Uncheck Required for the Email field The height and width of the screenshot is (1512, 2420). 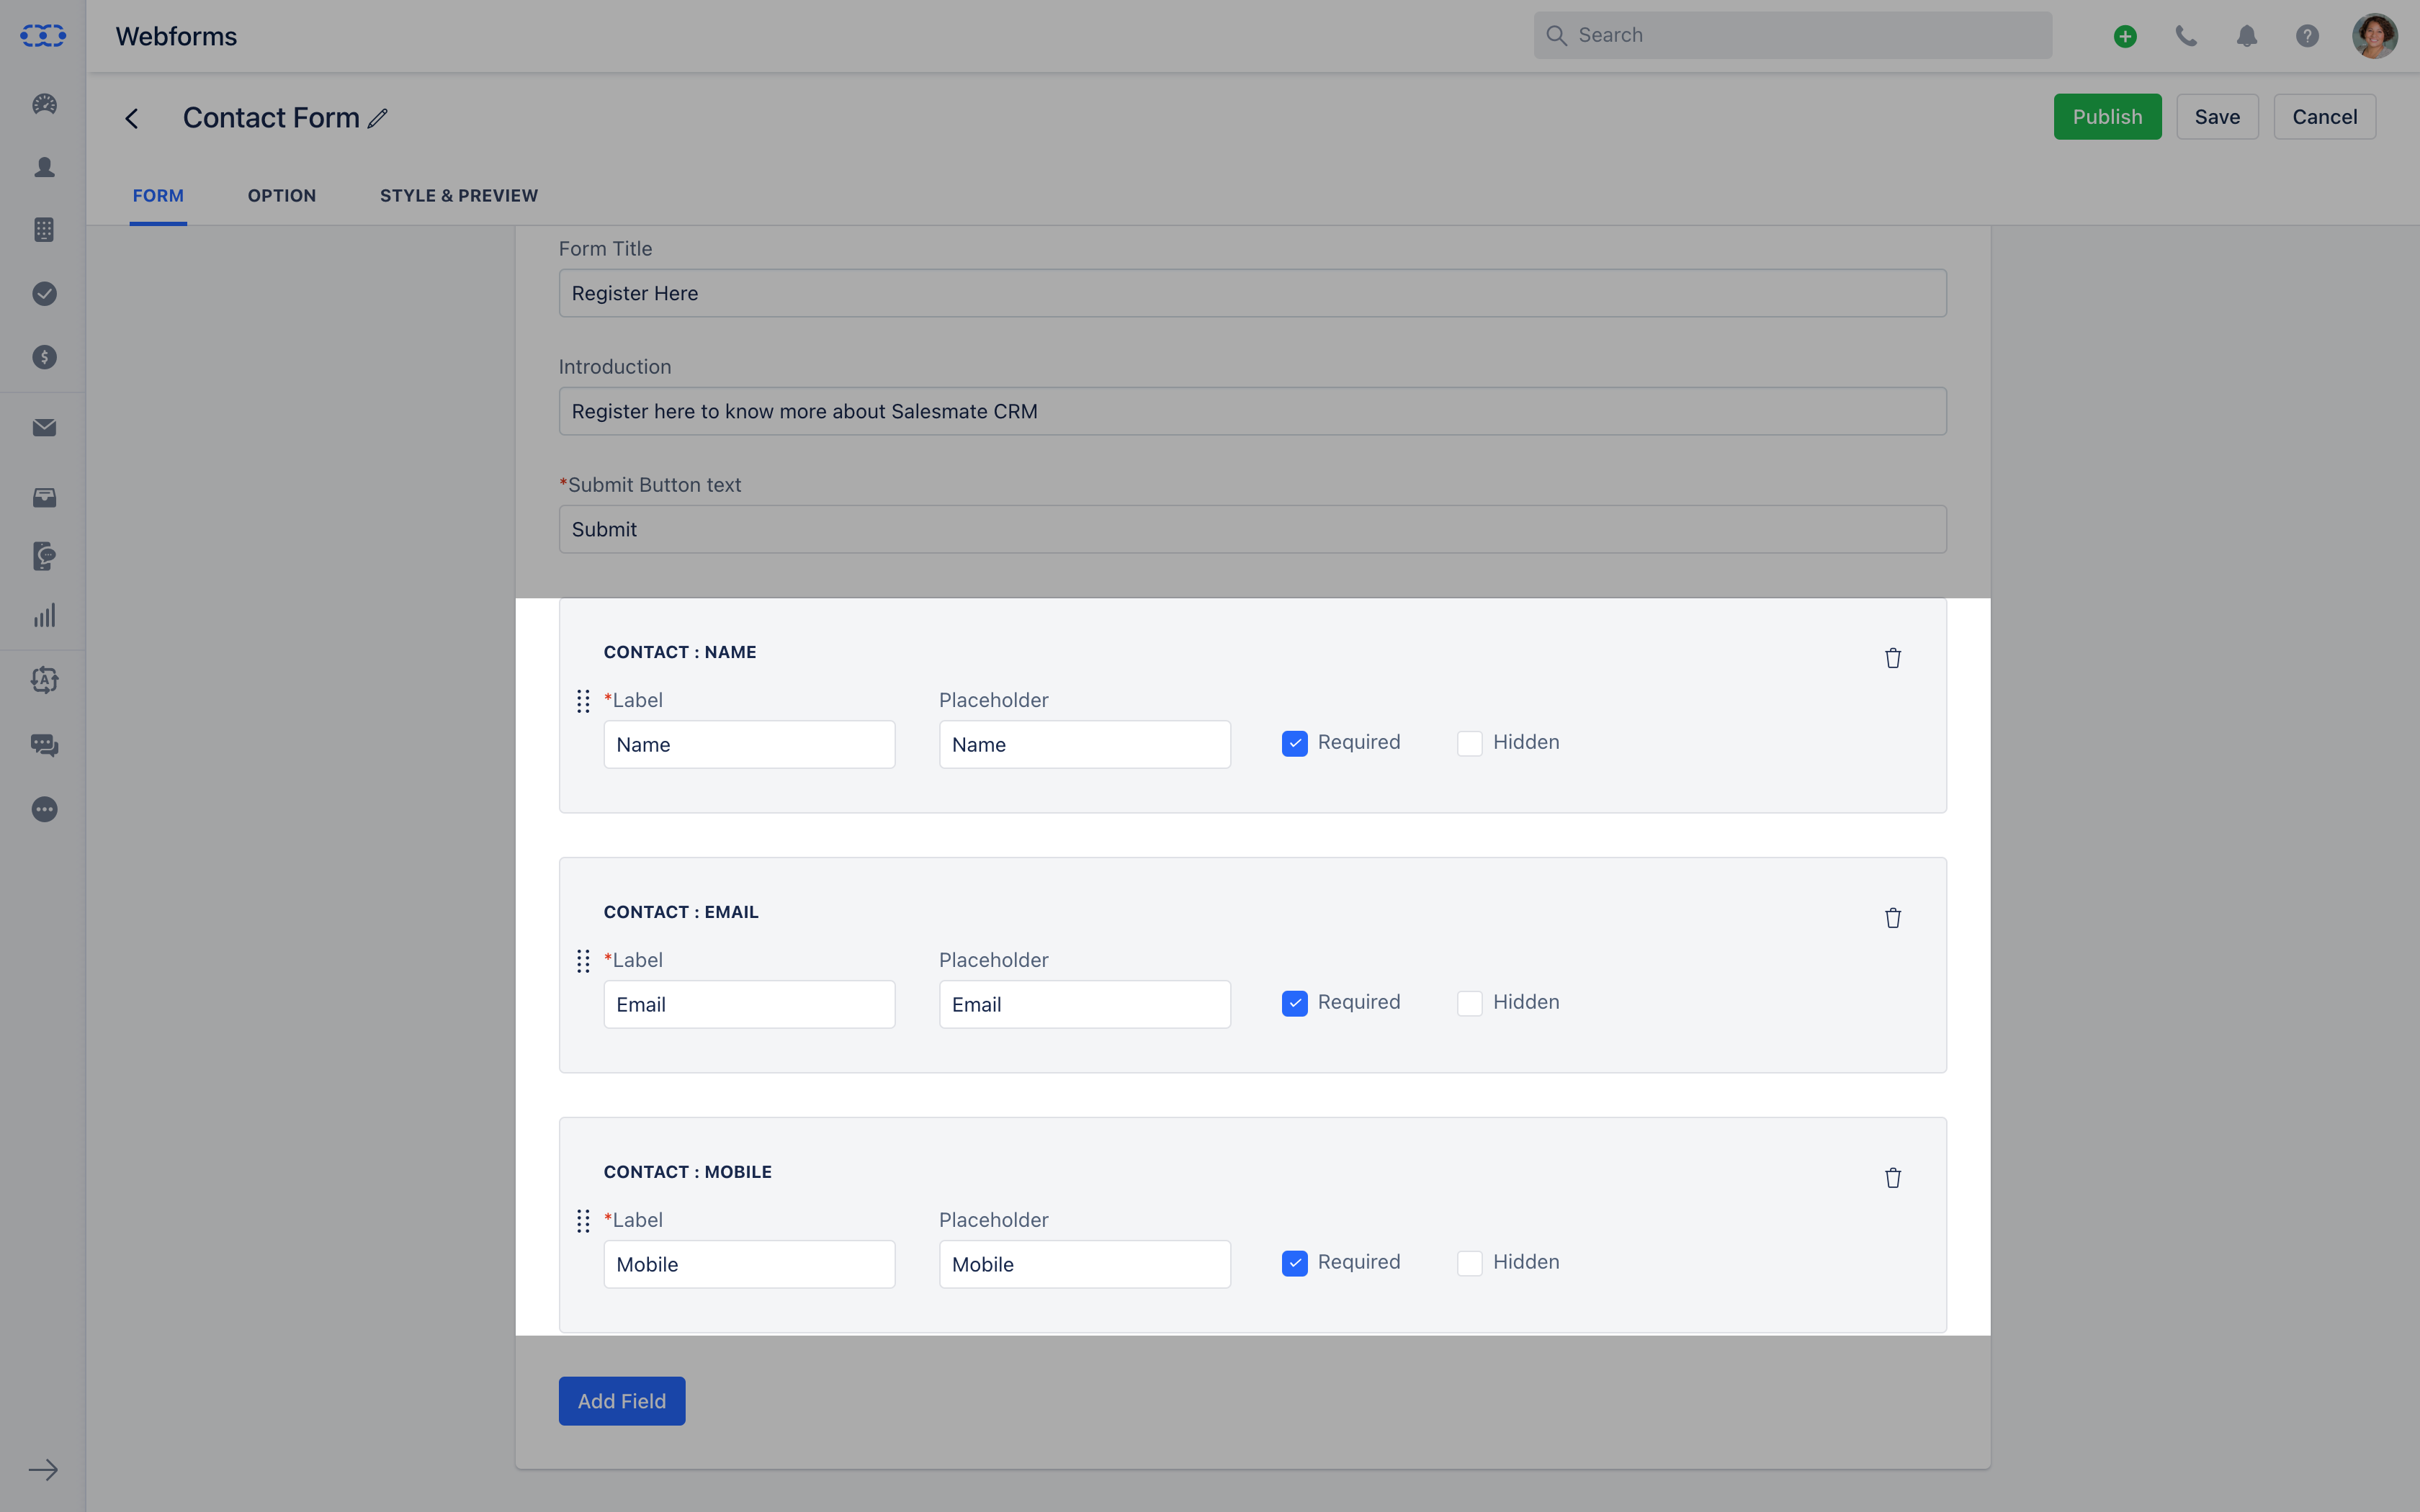coord(1294,1003)
